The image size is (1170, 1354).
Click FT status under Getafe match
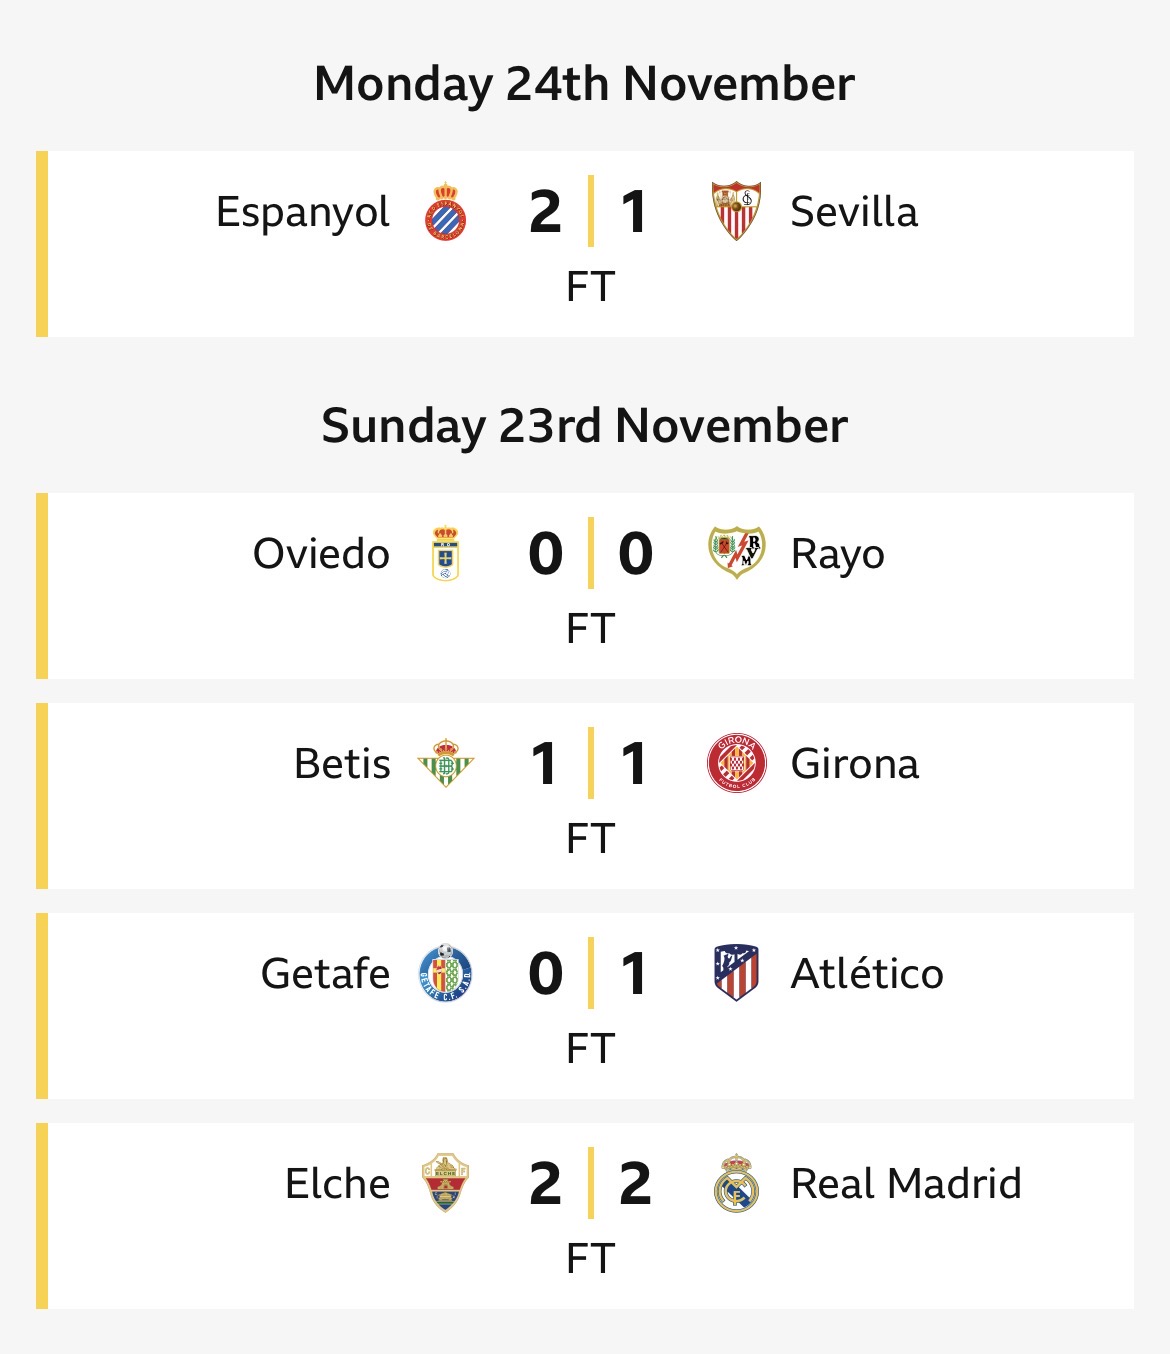(590, 1049)
